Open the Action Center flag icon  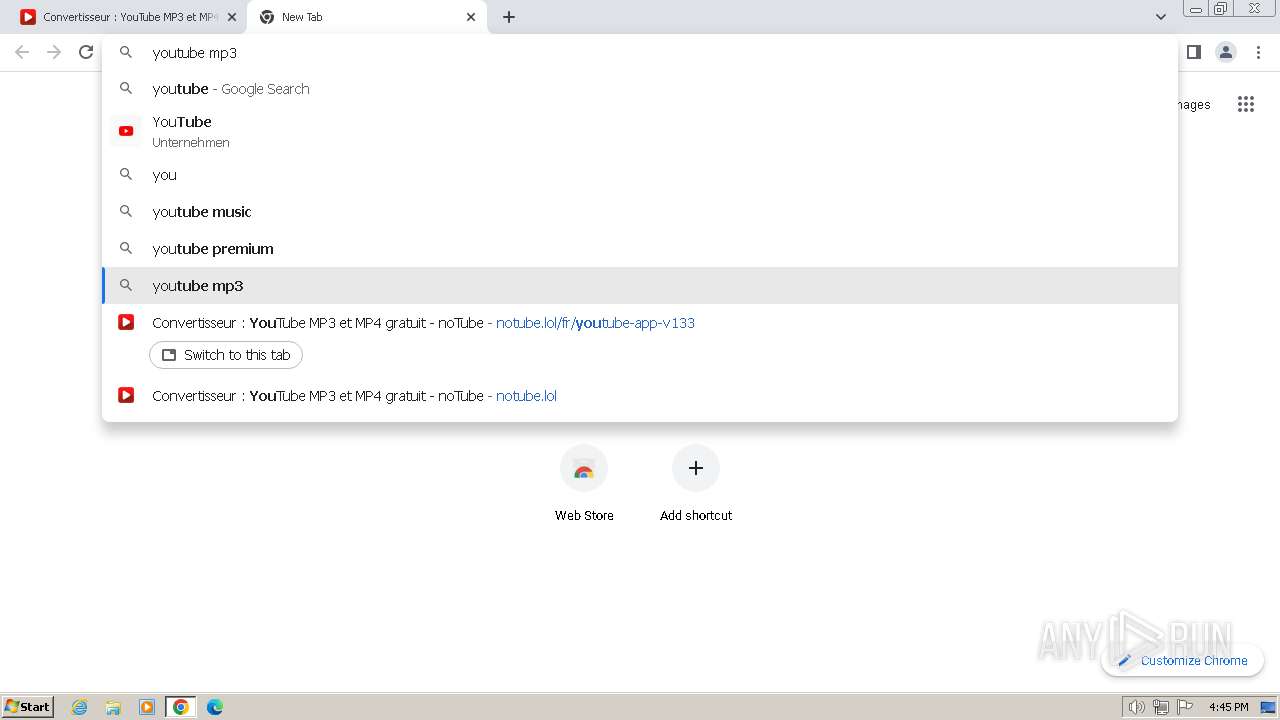pyautogui.click(x=1185, y=707)
